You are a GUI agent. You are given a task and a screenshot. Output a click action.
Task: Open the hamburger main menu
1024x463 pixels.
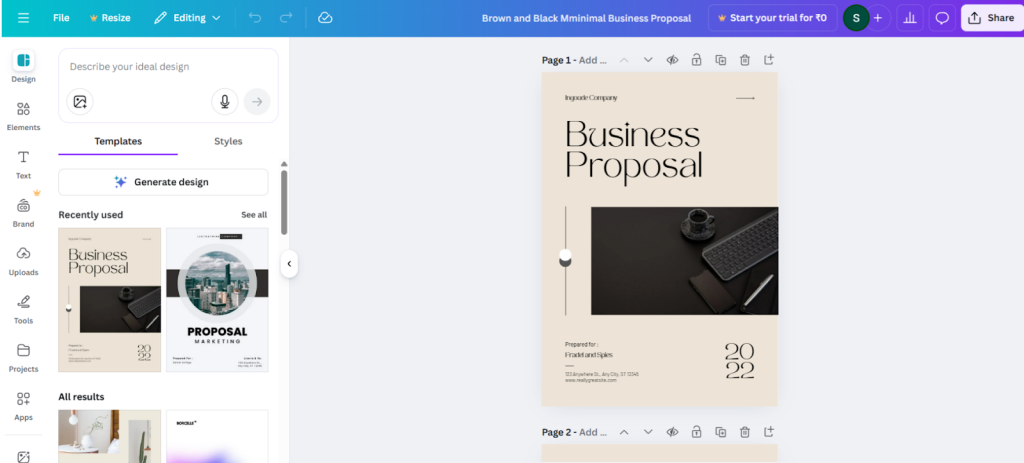click(24, 18)
